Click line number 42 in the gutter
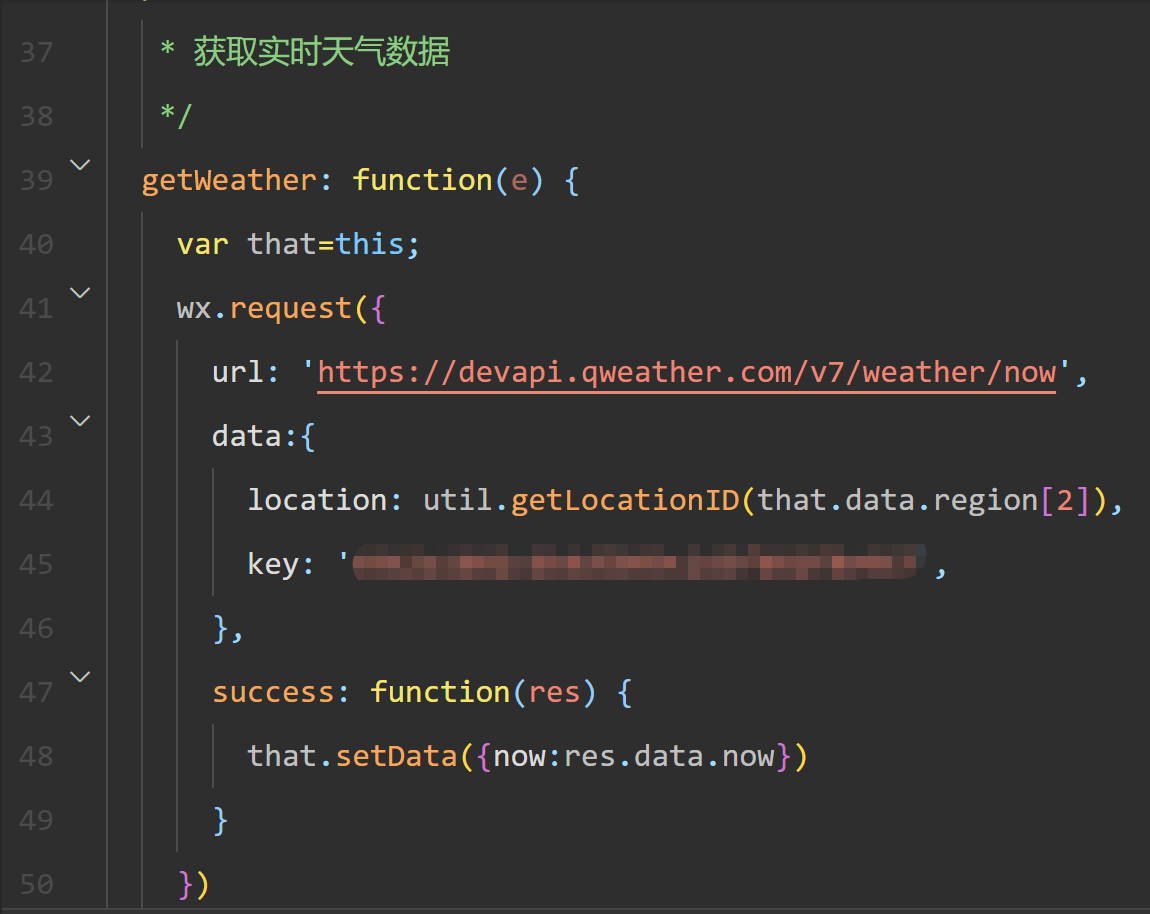 36,373
